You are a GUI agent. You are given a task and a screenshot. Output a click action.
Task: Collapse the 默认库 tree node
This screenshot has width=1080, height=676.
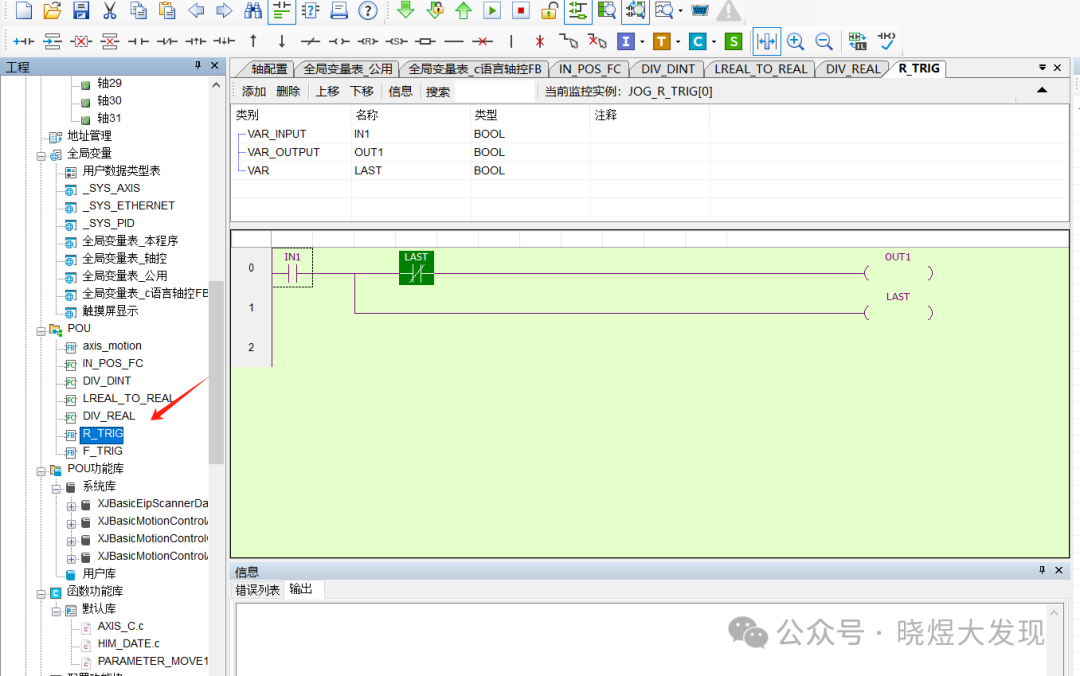tap(56, 611)
